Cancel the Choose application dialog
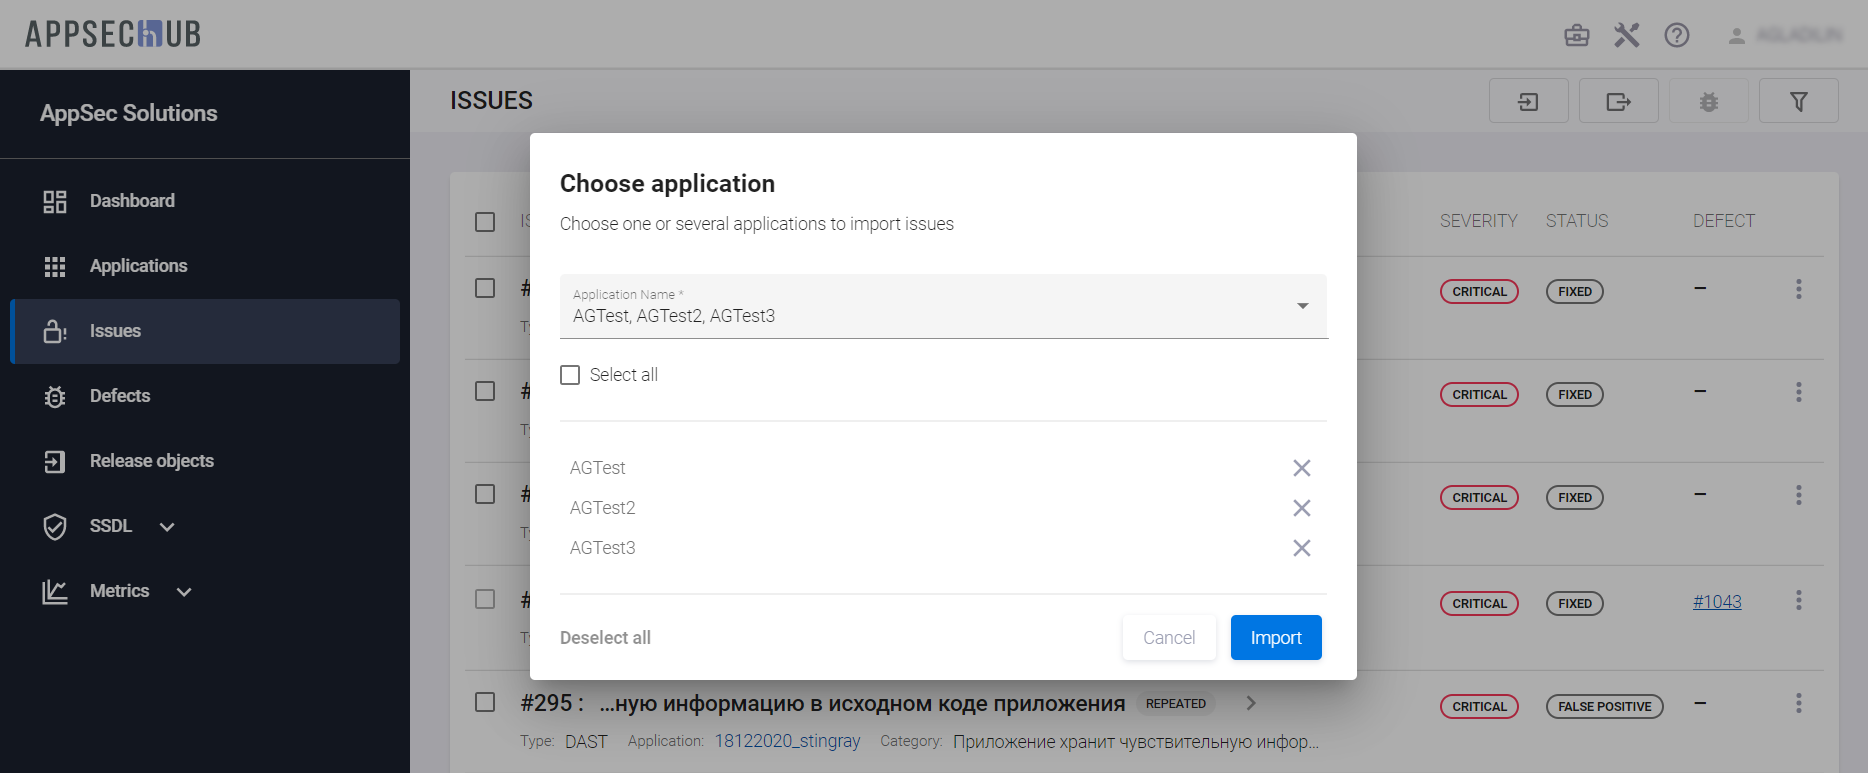Viewport: 1868px width, 773px height. point(1168,638)
